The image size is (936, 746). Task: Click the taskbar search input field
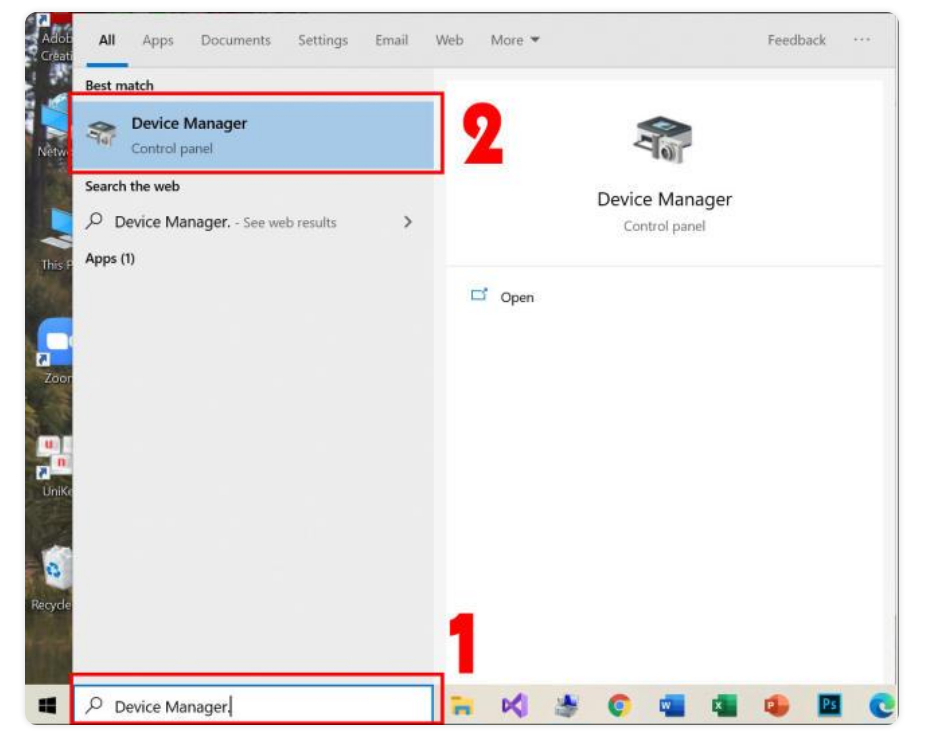255,706
